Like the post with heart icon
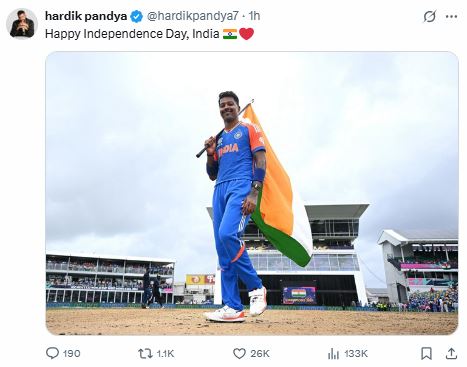Screen dimensions: 467x367 click(239, 353)
